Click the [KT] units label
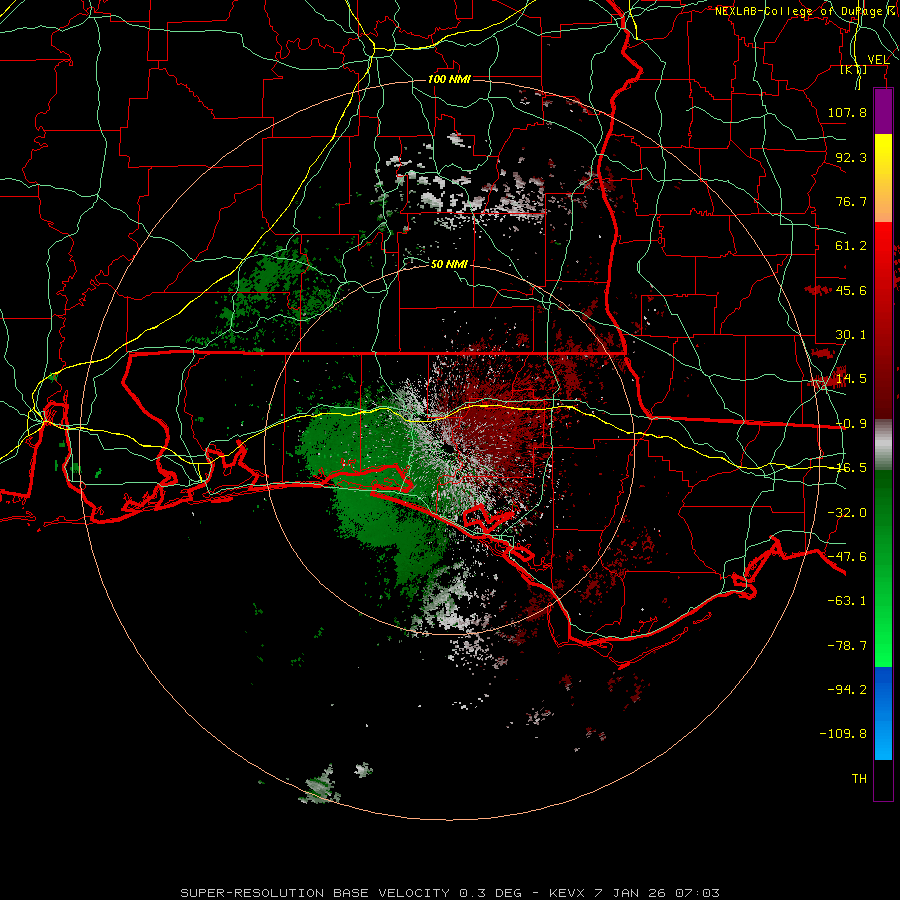The width and height of the screenshot is (900, 900). tap(854, 69)
